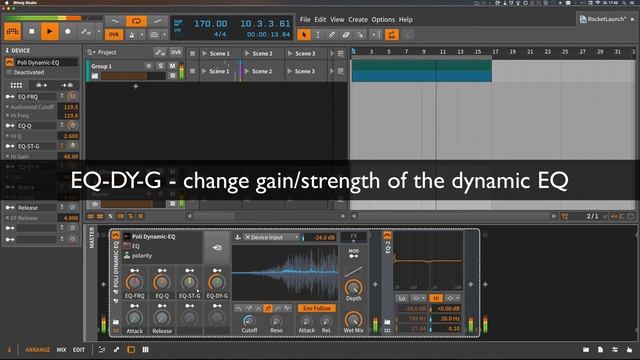640x360 pixels.
Task: Open remote controls grid icon in inspector
Action: [16, 85]
